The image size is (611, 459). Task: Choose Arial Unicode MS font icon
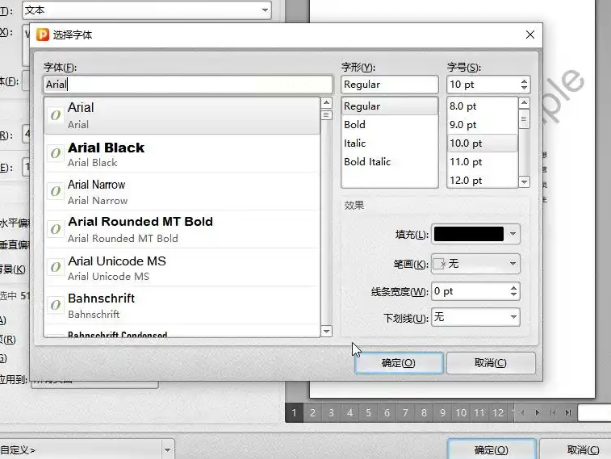[56, 267]
